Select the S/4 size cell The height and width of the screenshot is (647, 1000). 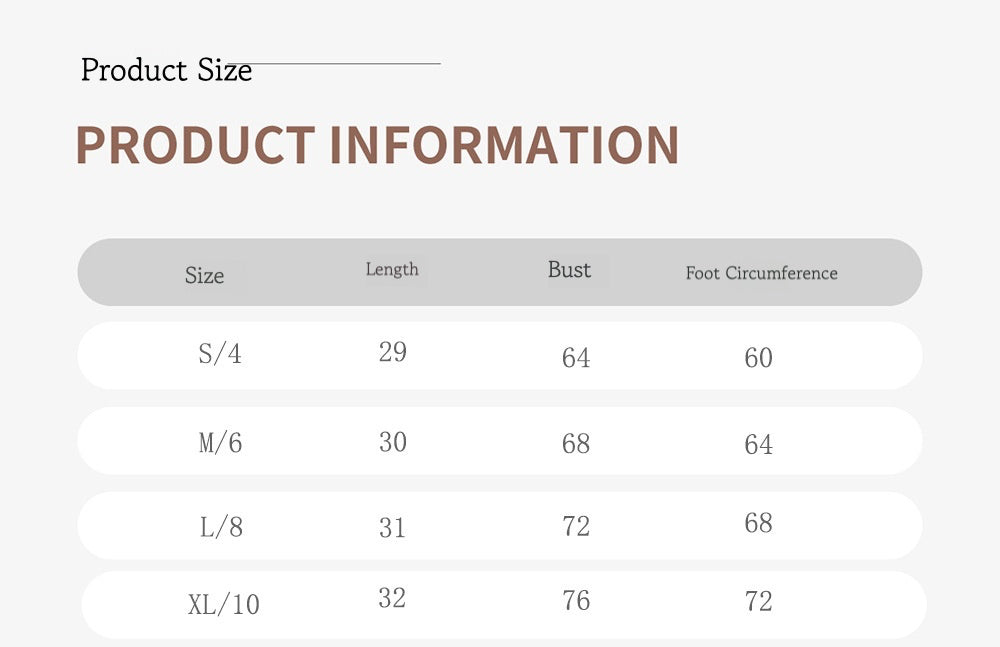click(x=220, y=354)
